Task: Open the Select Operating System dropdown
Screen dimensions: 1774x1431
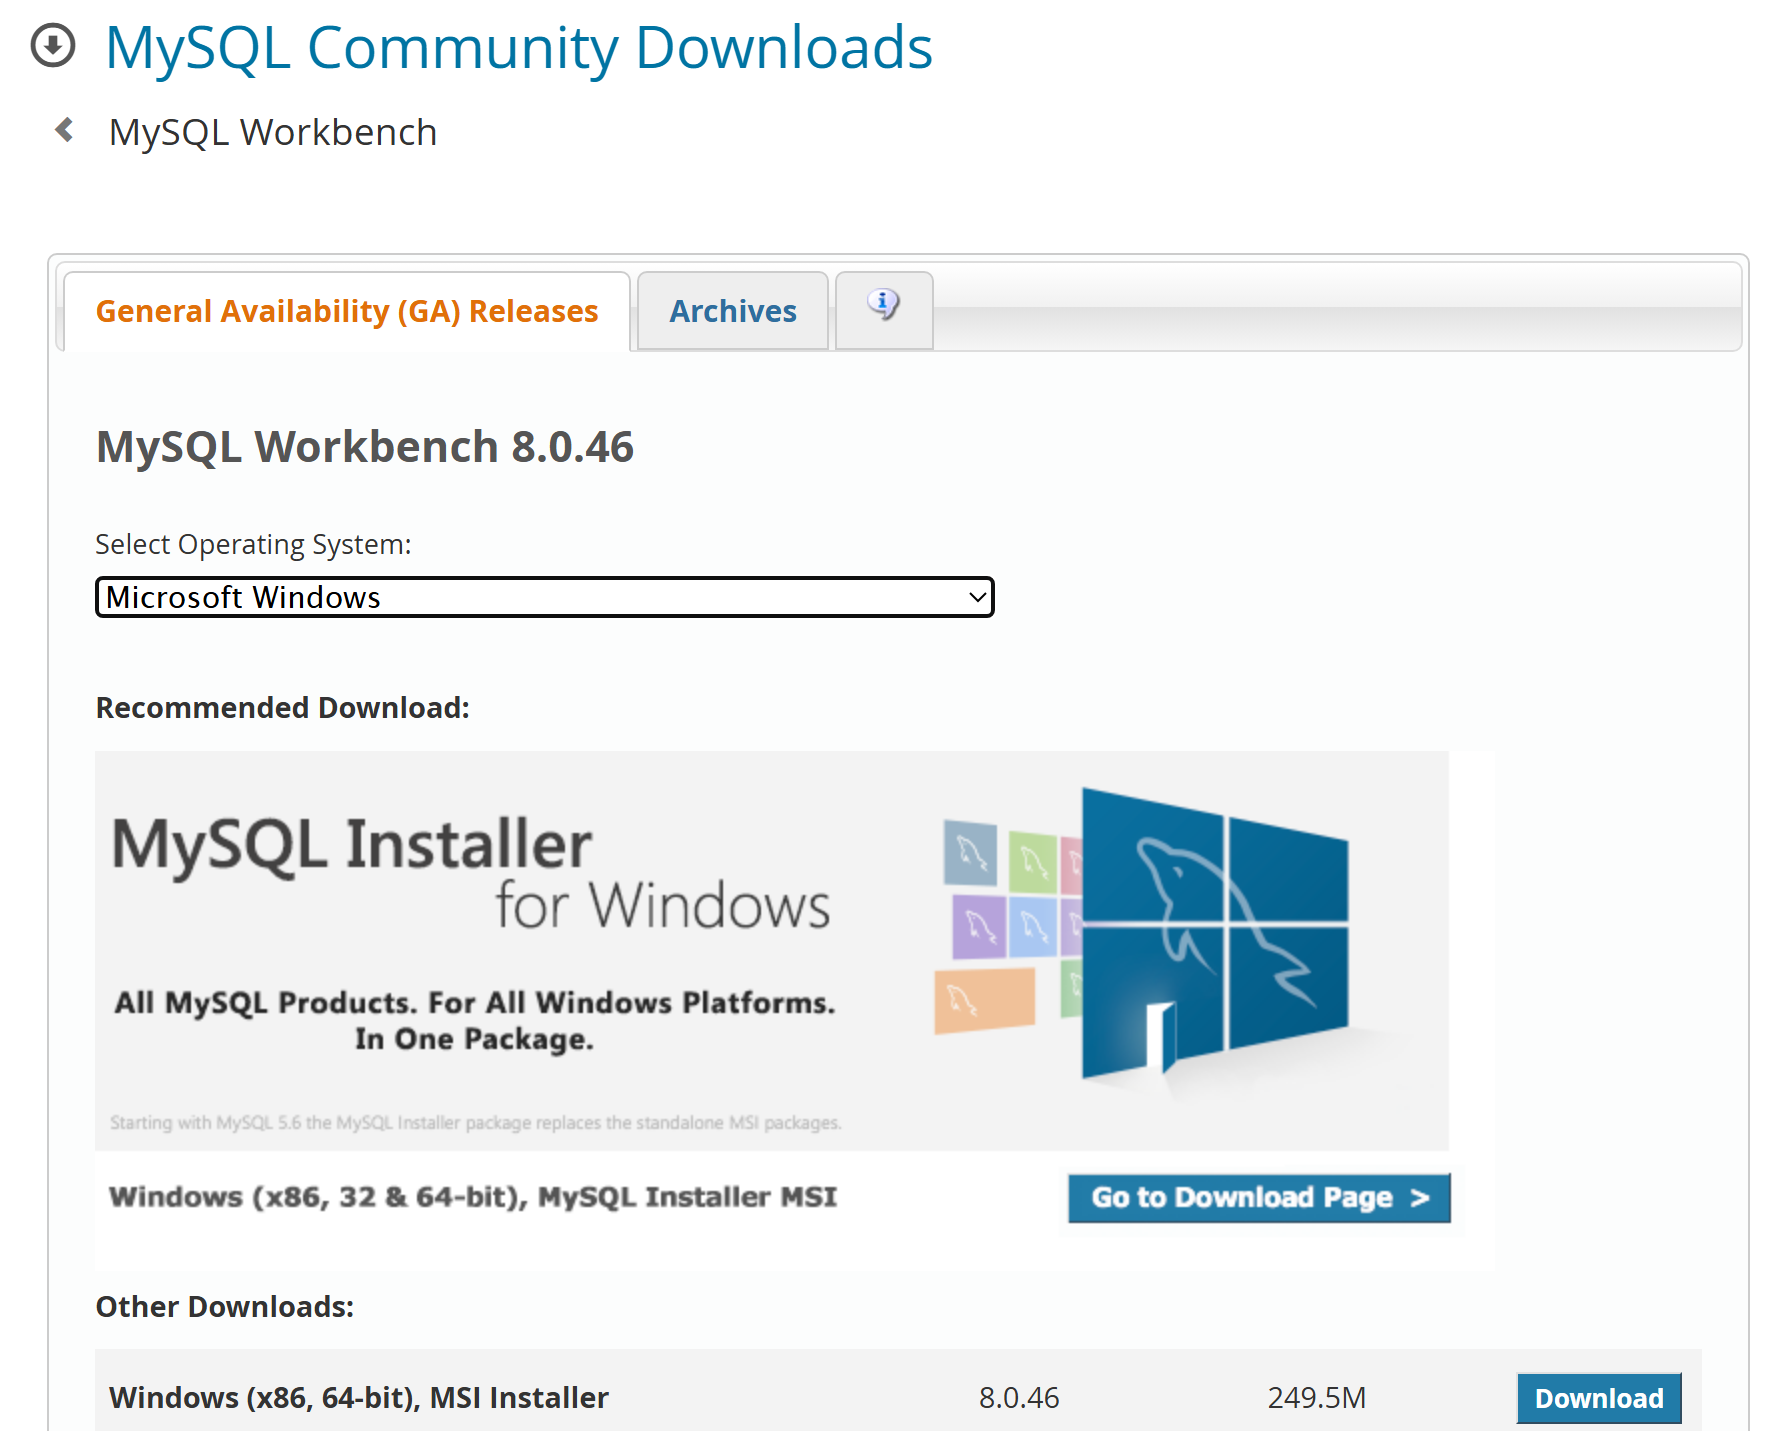Action: pyautogui.click(x=545, y=597)
